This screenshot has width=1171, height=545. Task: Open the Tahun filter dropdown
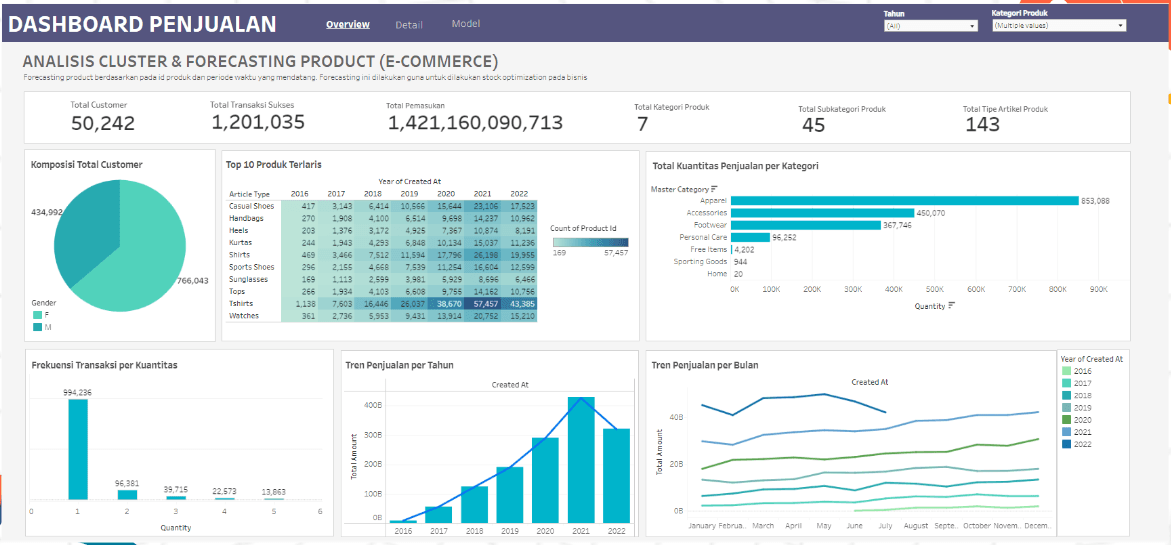tap(931, 25)
